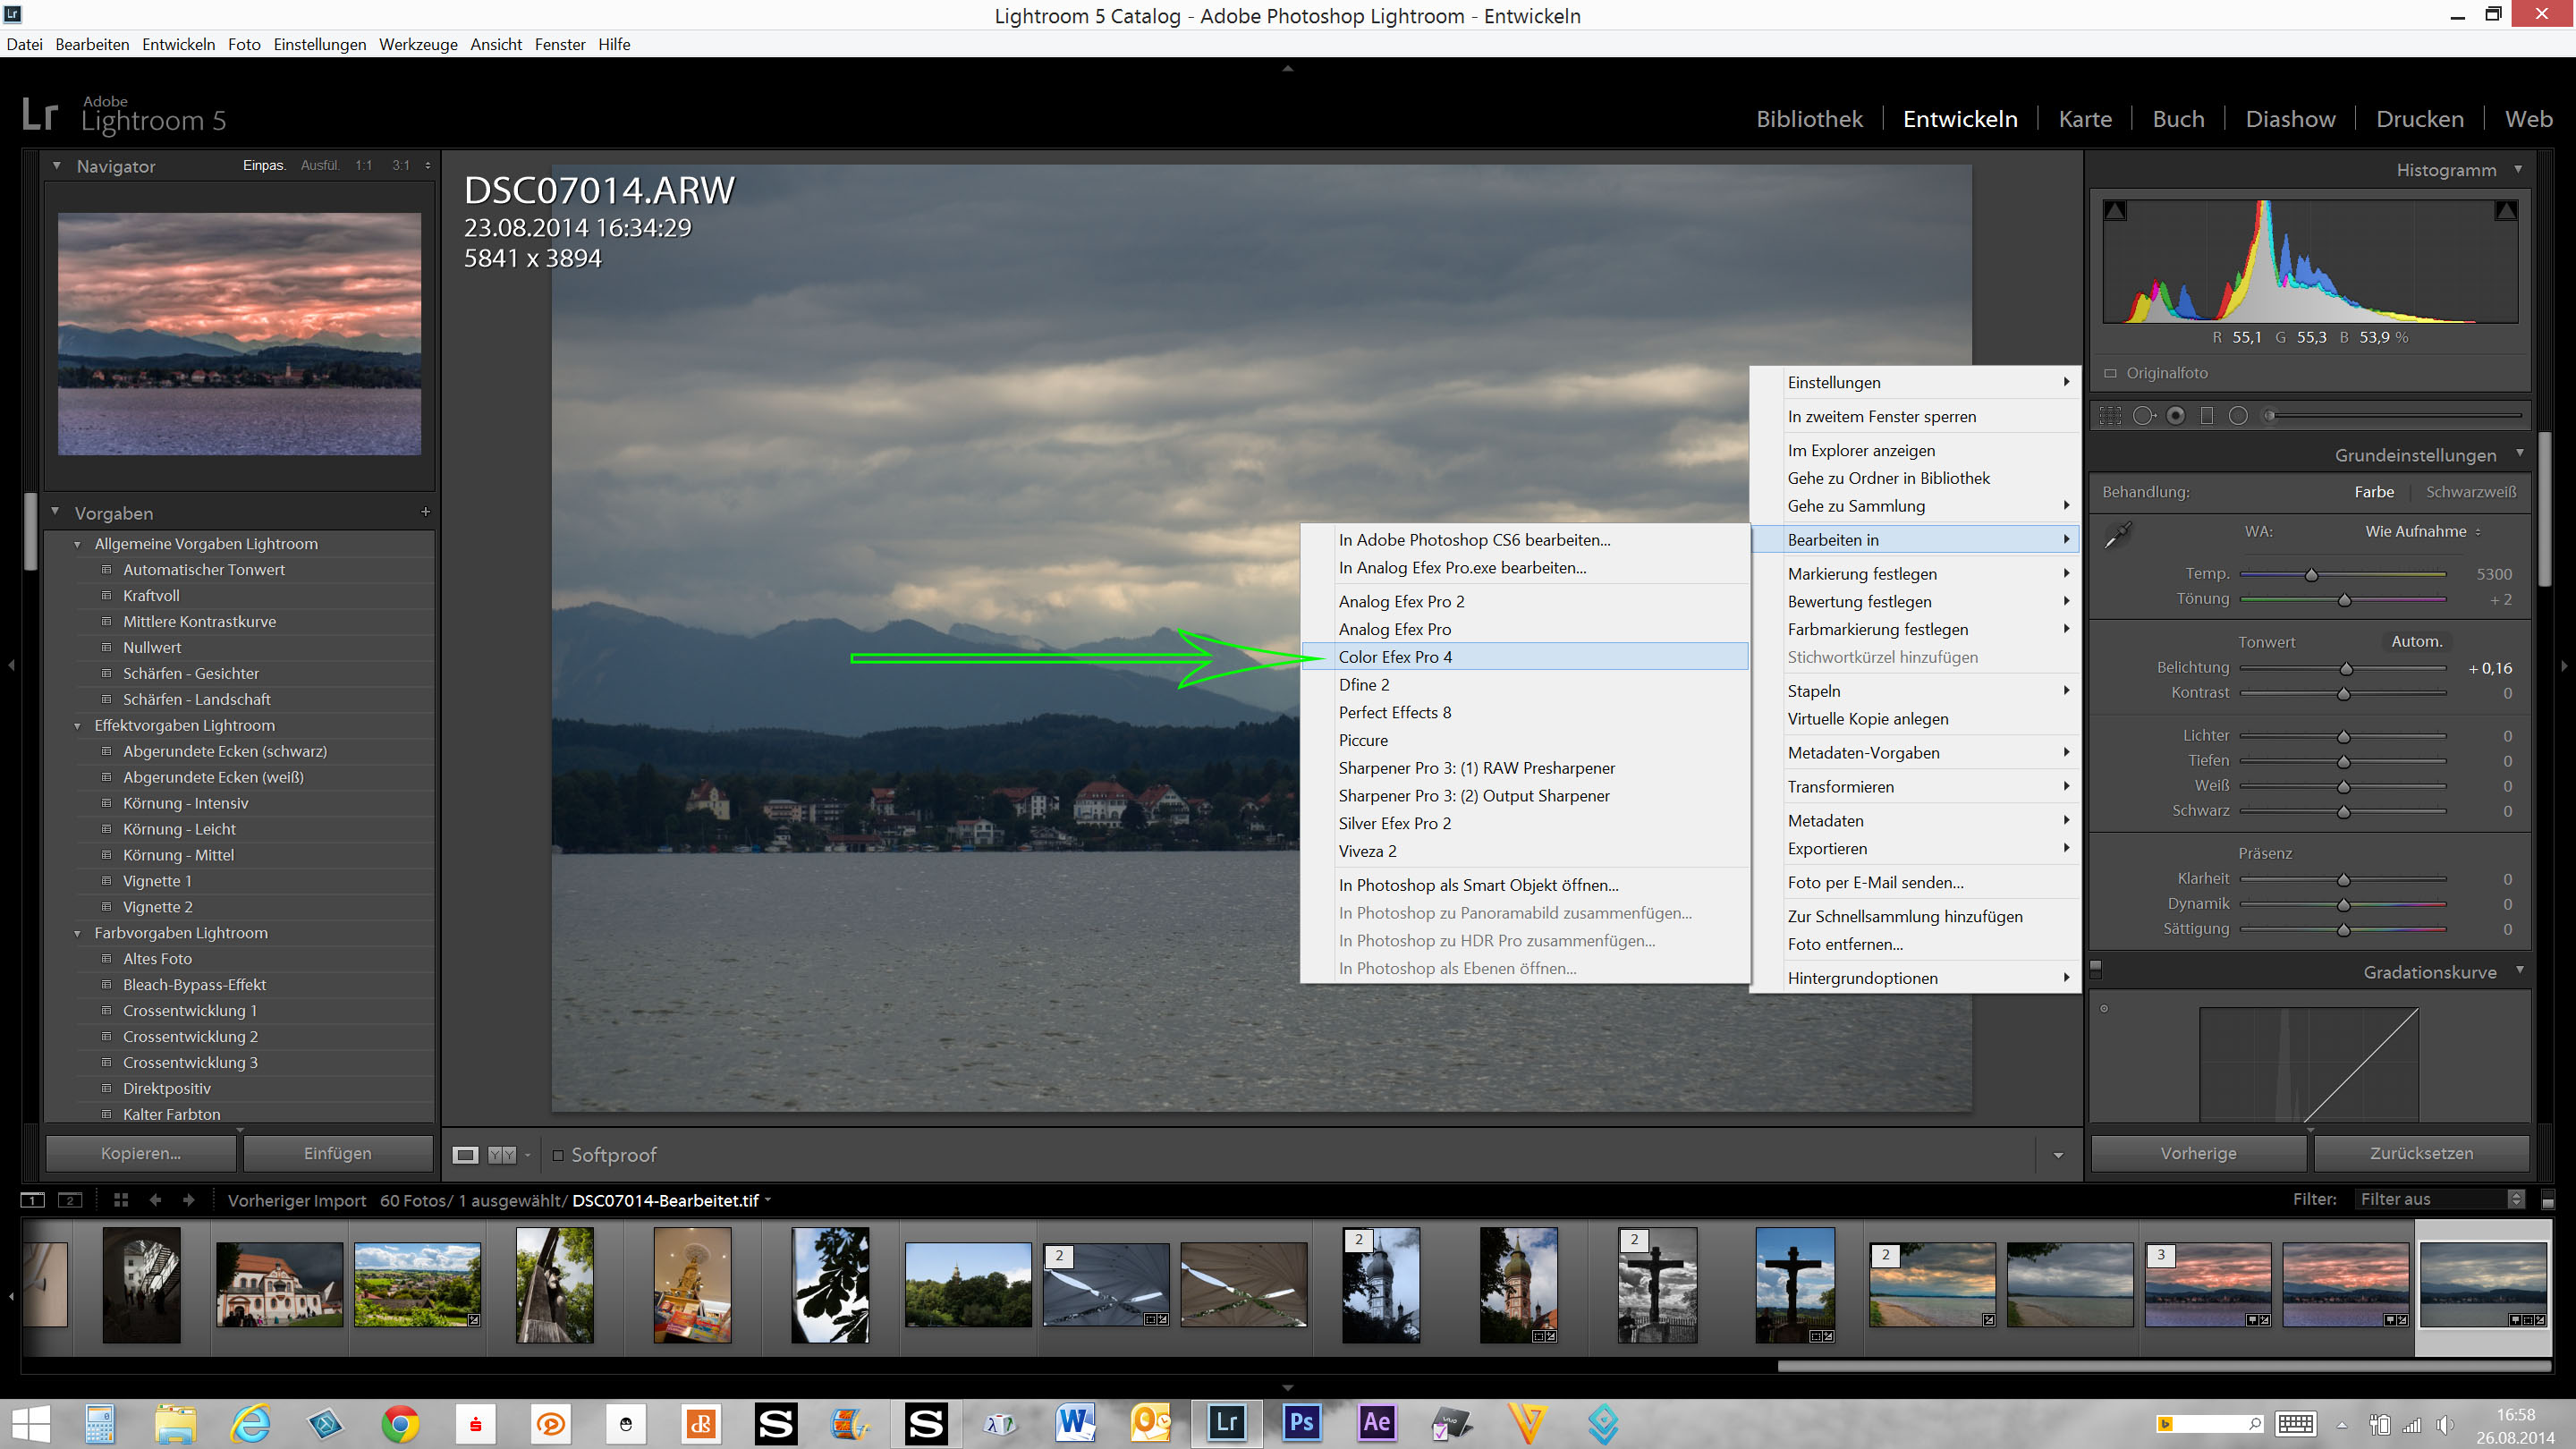Open the Filter aus dropdown
The image size is (2576, 1449).
[x=2440, y=1199]
